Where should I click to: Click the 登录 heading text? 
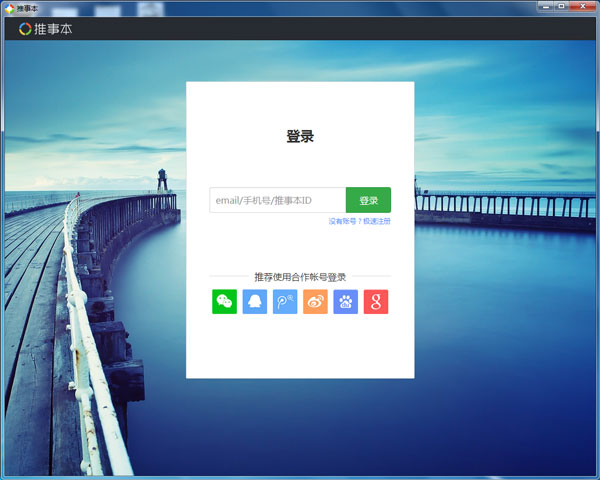(x=300, y=136)
